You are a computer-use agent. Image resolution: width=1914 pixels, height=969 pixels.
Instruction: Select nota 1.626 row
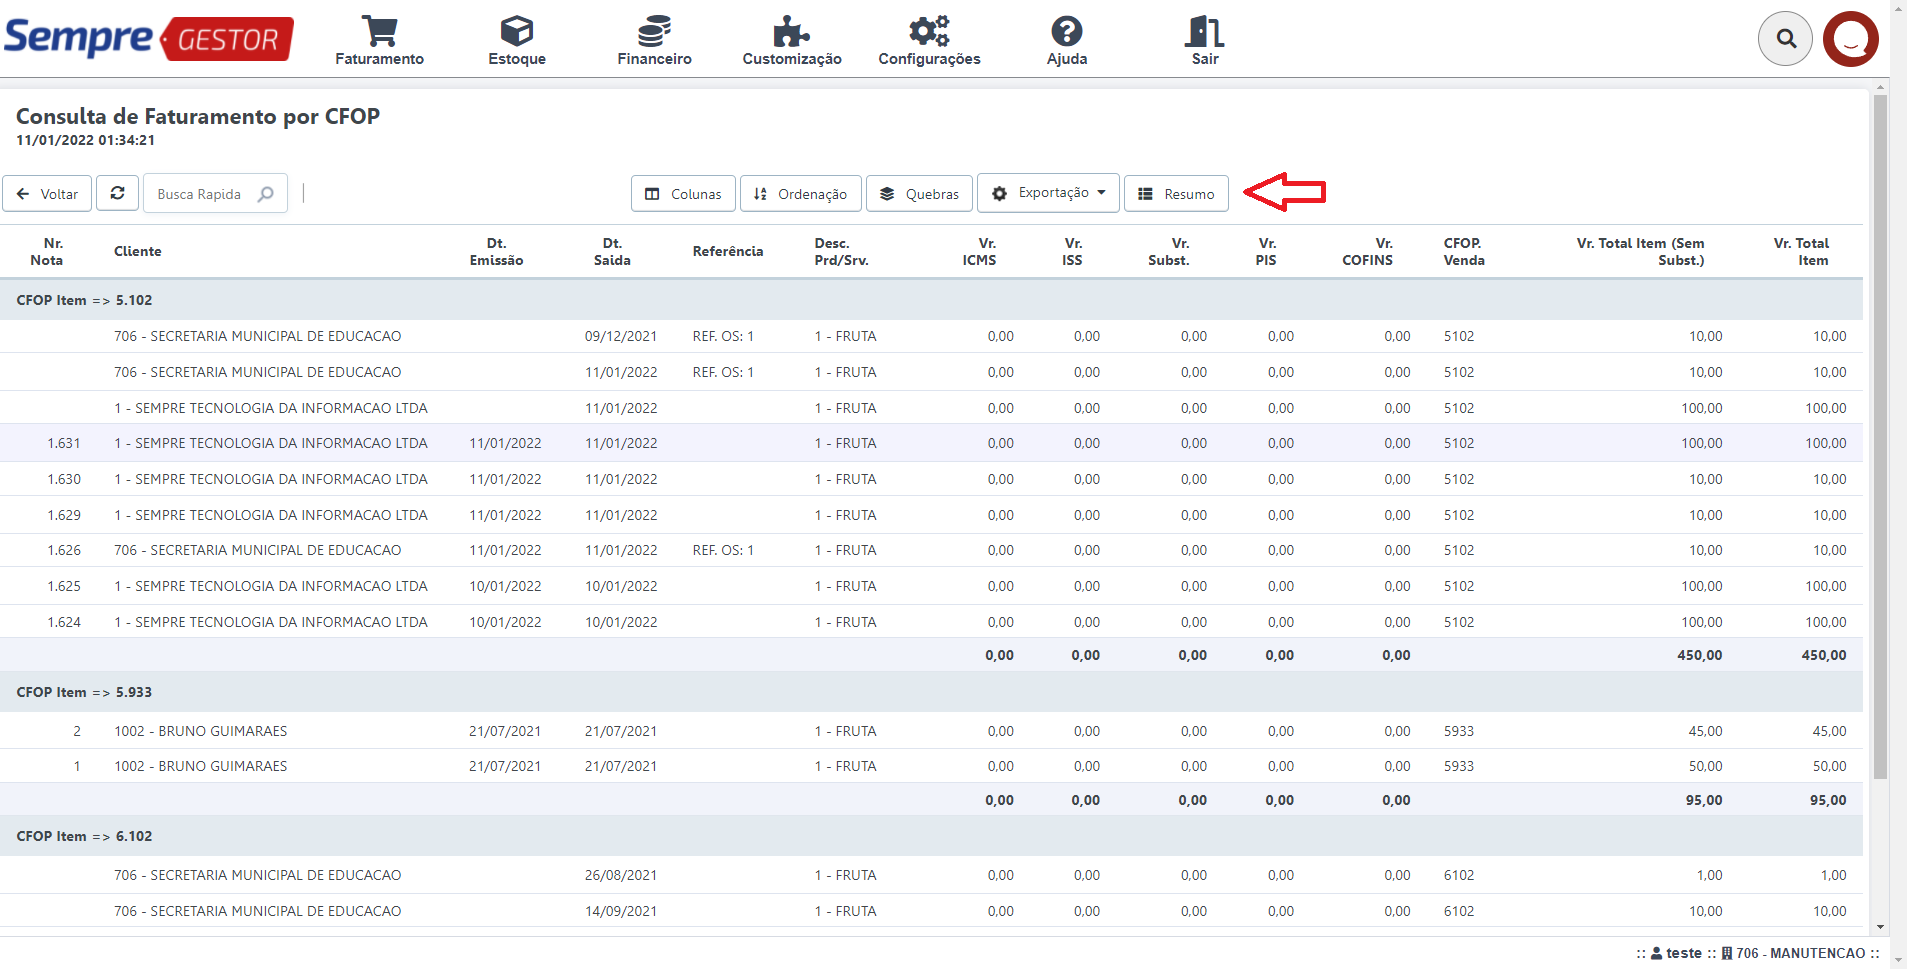[x=931, y=550]
